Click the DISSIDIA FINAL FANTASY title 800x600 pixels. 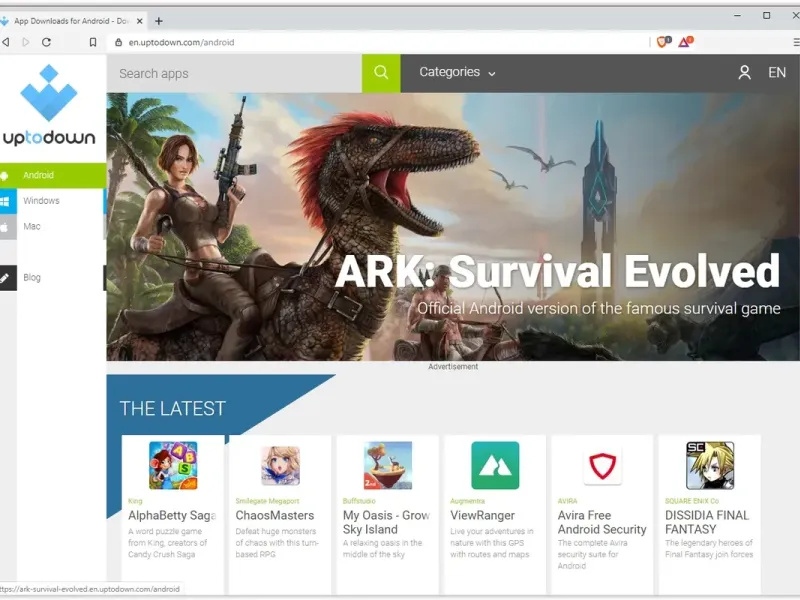tap(707, 522)
